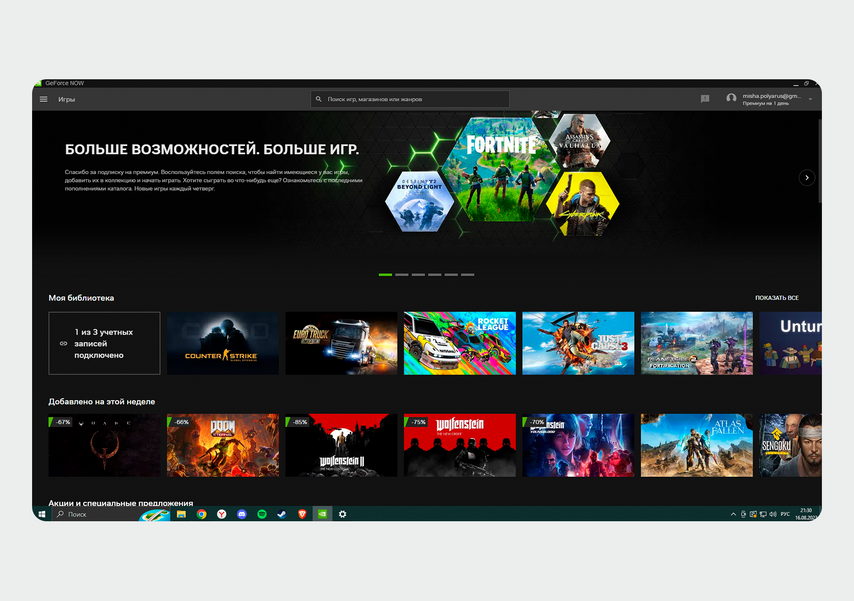
Task: Open the Wolfenstein The New Order tile
Action: [460, 445]
